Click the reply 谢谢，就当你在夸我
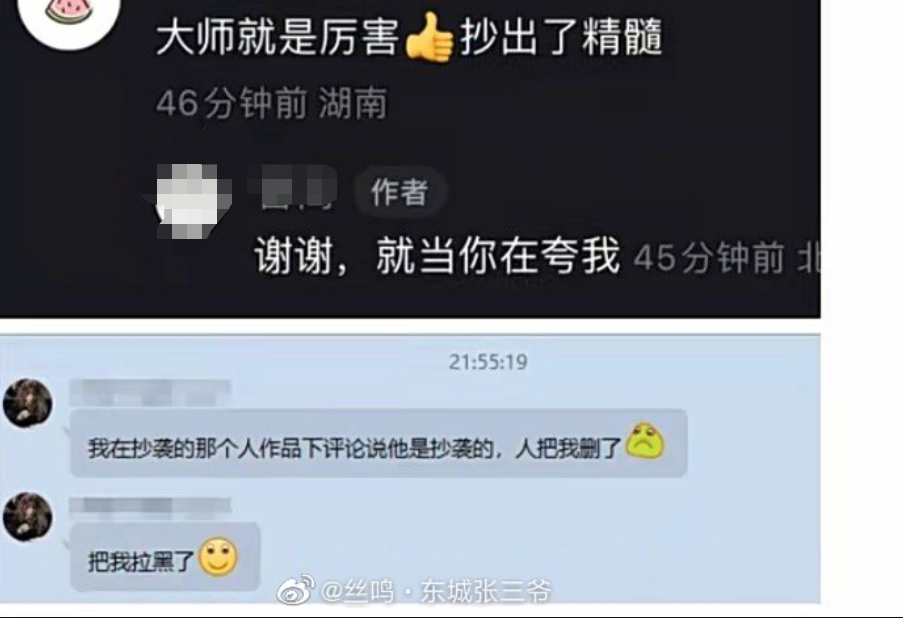This screenshot has height=618, width=903. click(x=438, y=256)
